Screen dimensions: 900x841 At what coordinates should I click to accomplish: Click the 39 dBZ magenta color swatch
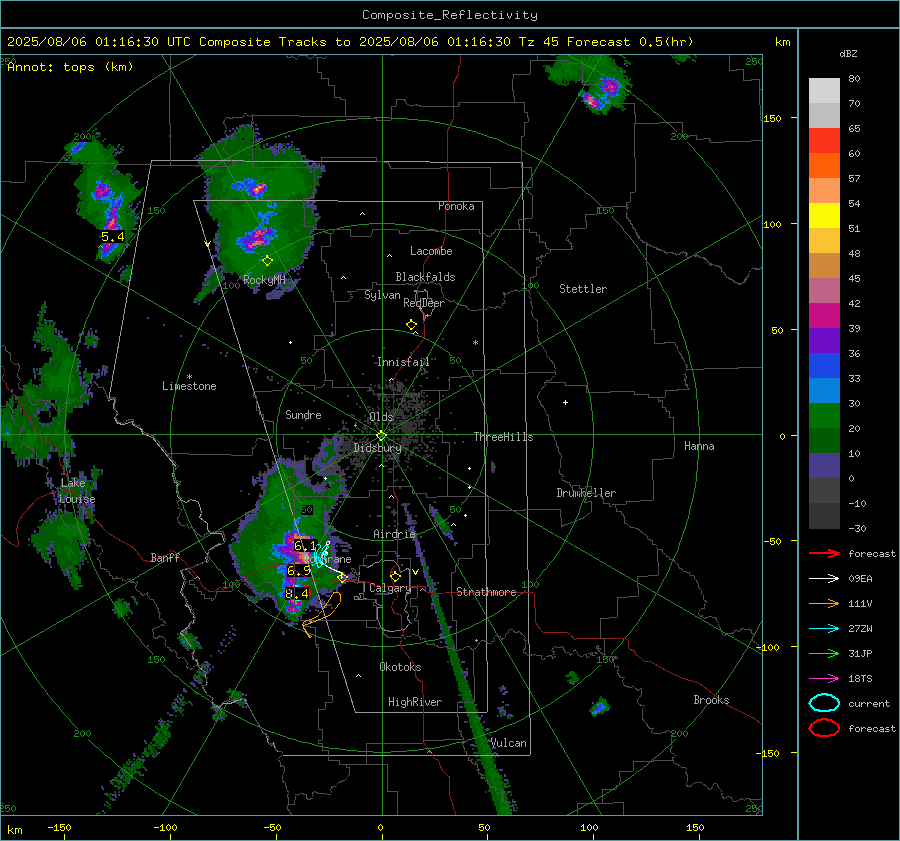(824, 315)
